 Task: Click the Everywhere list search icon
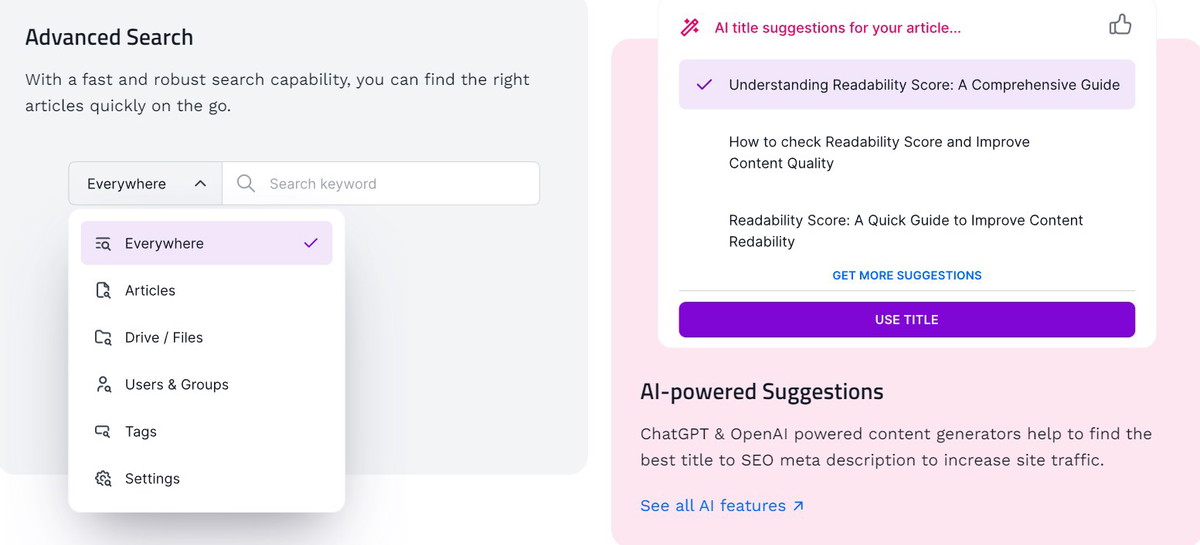point(103,244)
